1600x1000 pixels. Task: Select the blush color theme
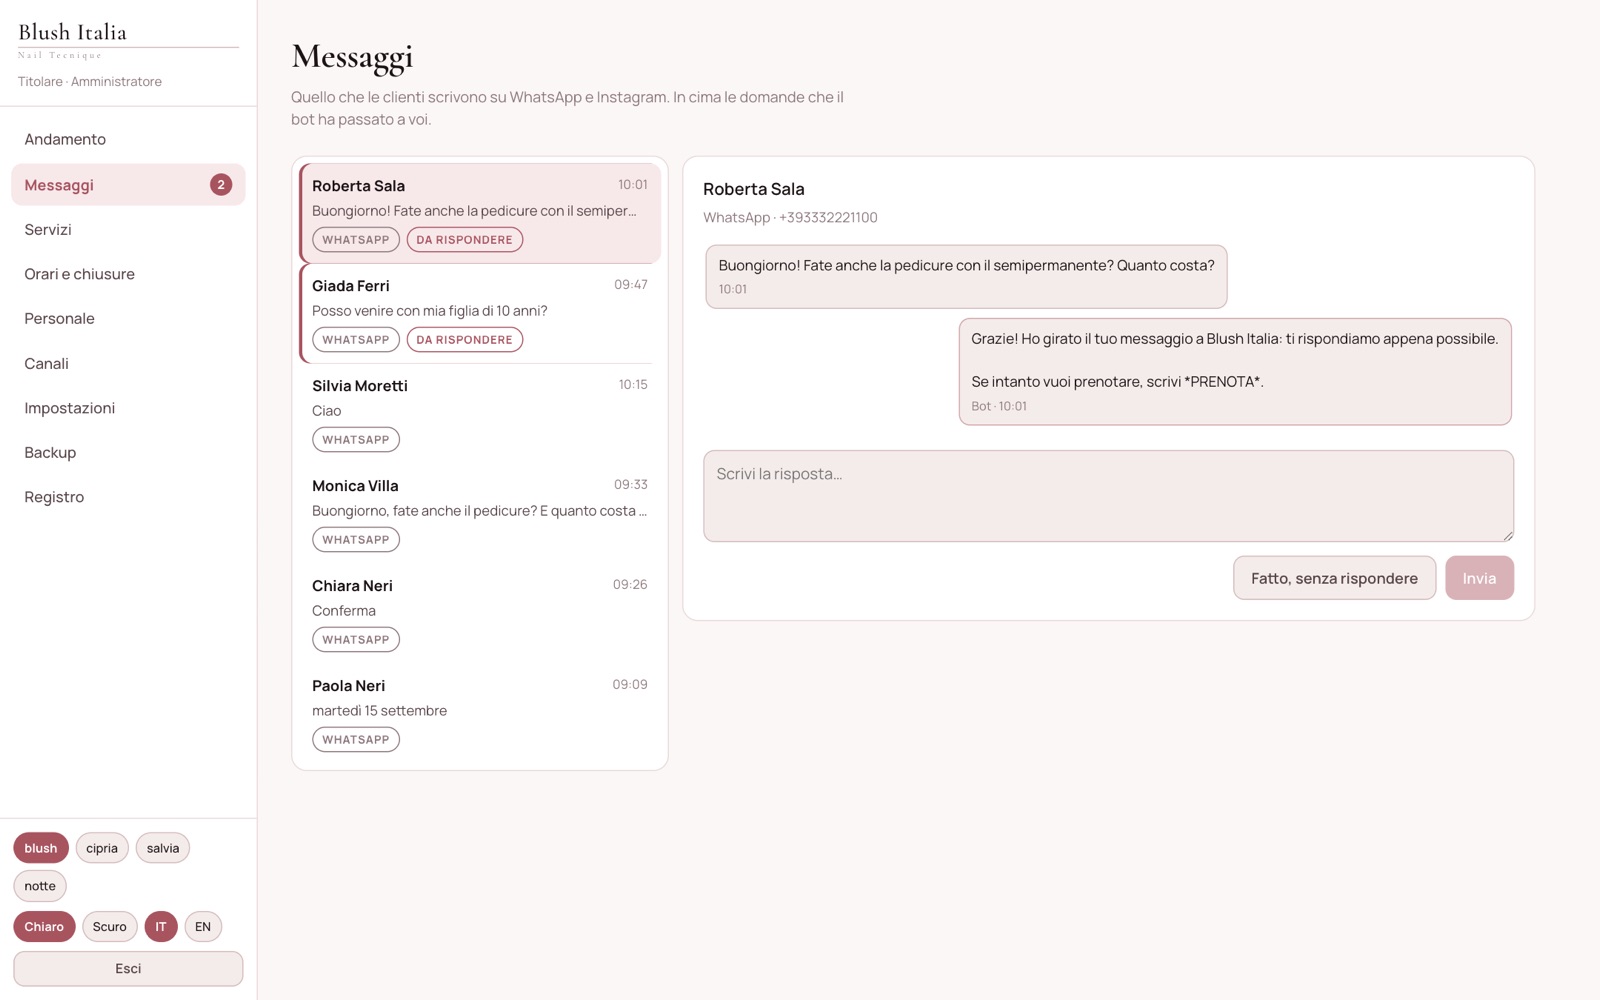click(41, 848)
